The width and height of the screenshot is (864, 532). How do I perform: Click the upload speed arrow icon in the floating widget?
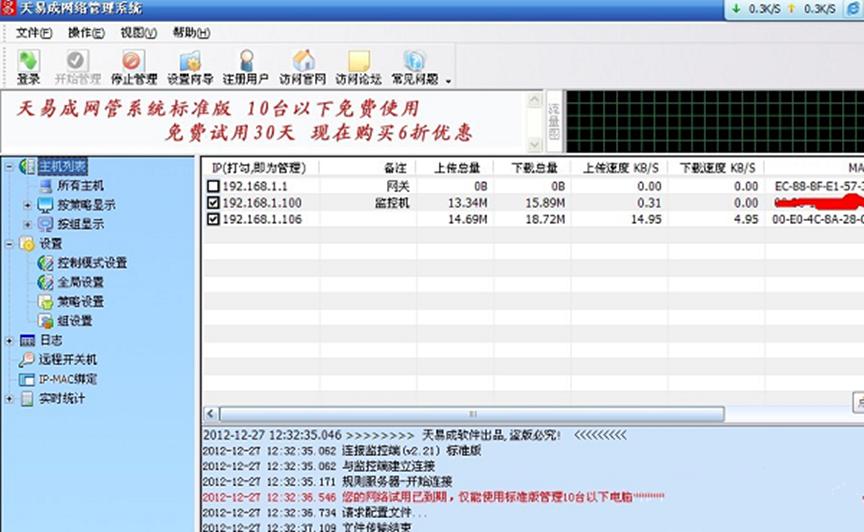point(791,8)
